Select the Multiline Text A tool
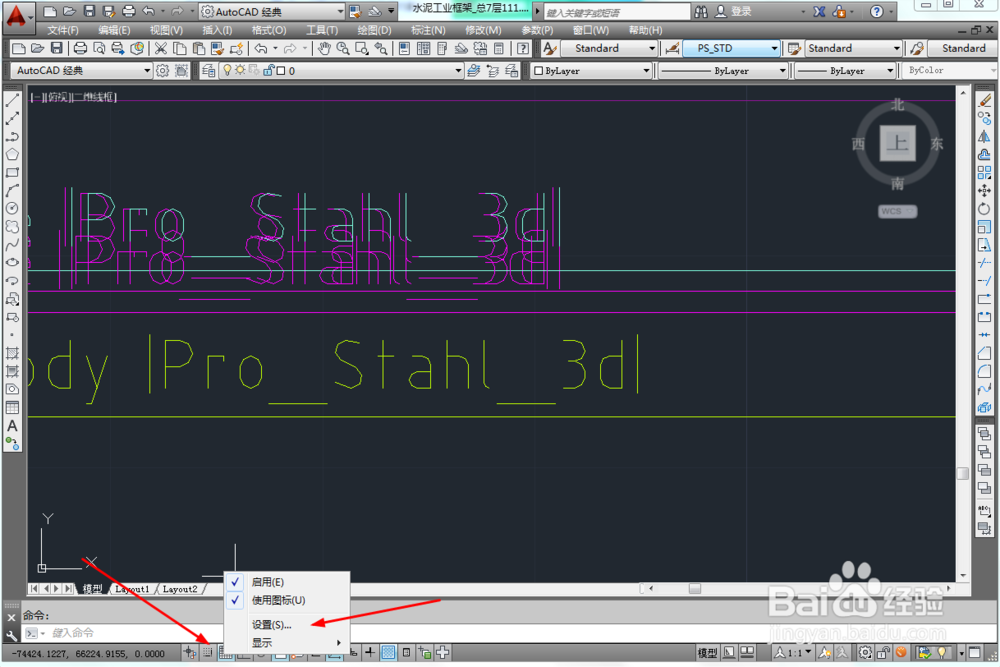Viewport: 1000px width, 667px height. (x=12, y=425)
